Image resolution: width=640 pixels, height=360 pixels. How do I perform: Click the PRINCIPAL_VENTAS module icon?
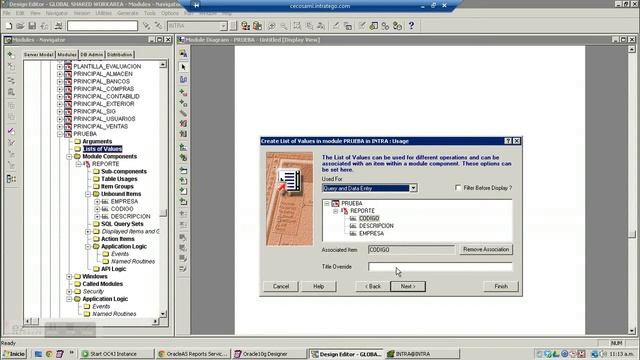click(x=68, y=127)
